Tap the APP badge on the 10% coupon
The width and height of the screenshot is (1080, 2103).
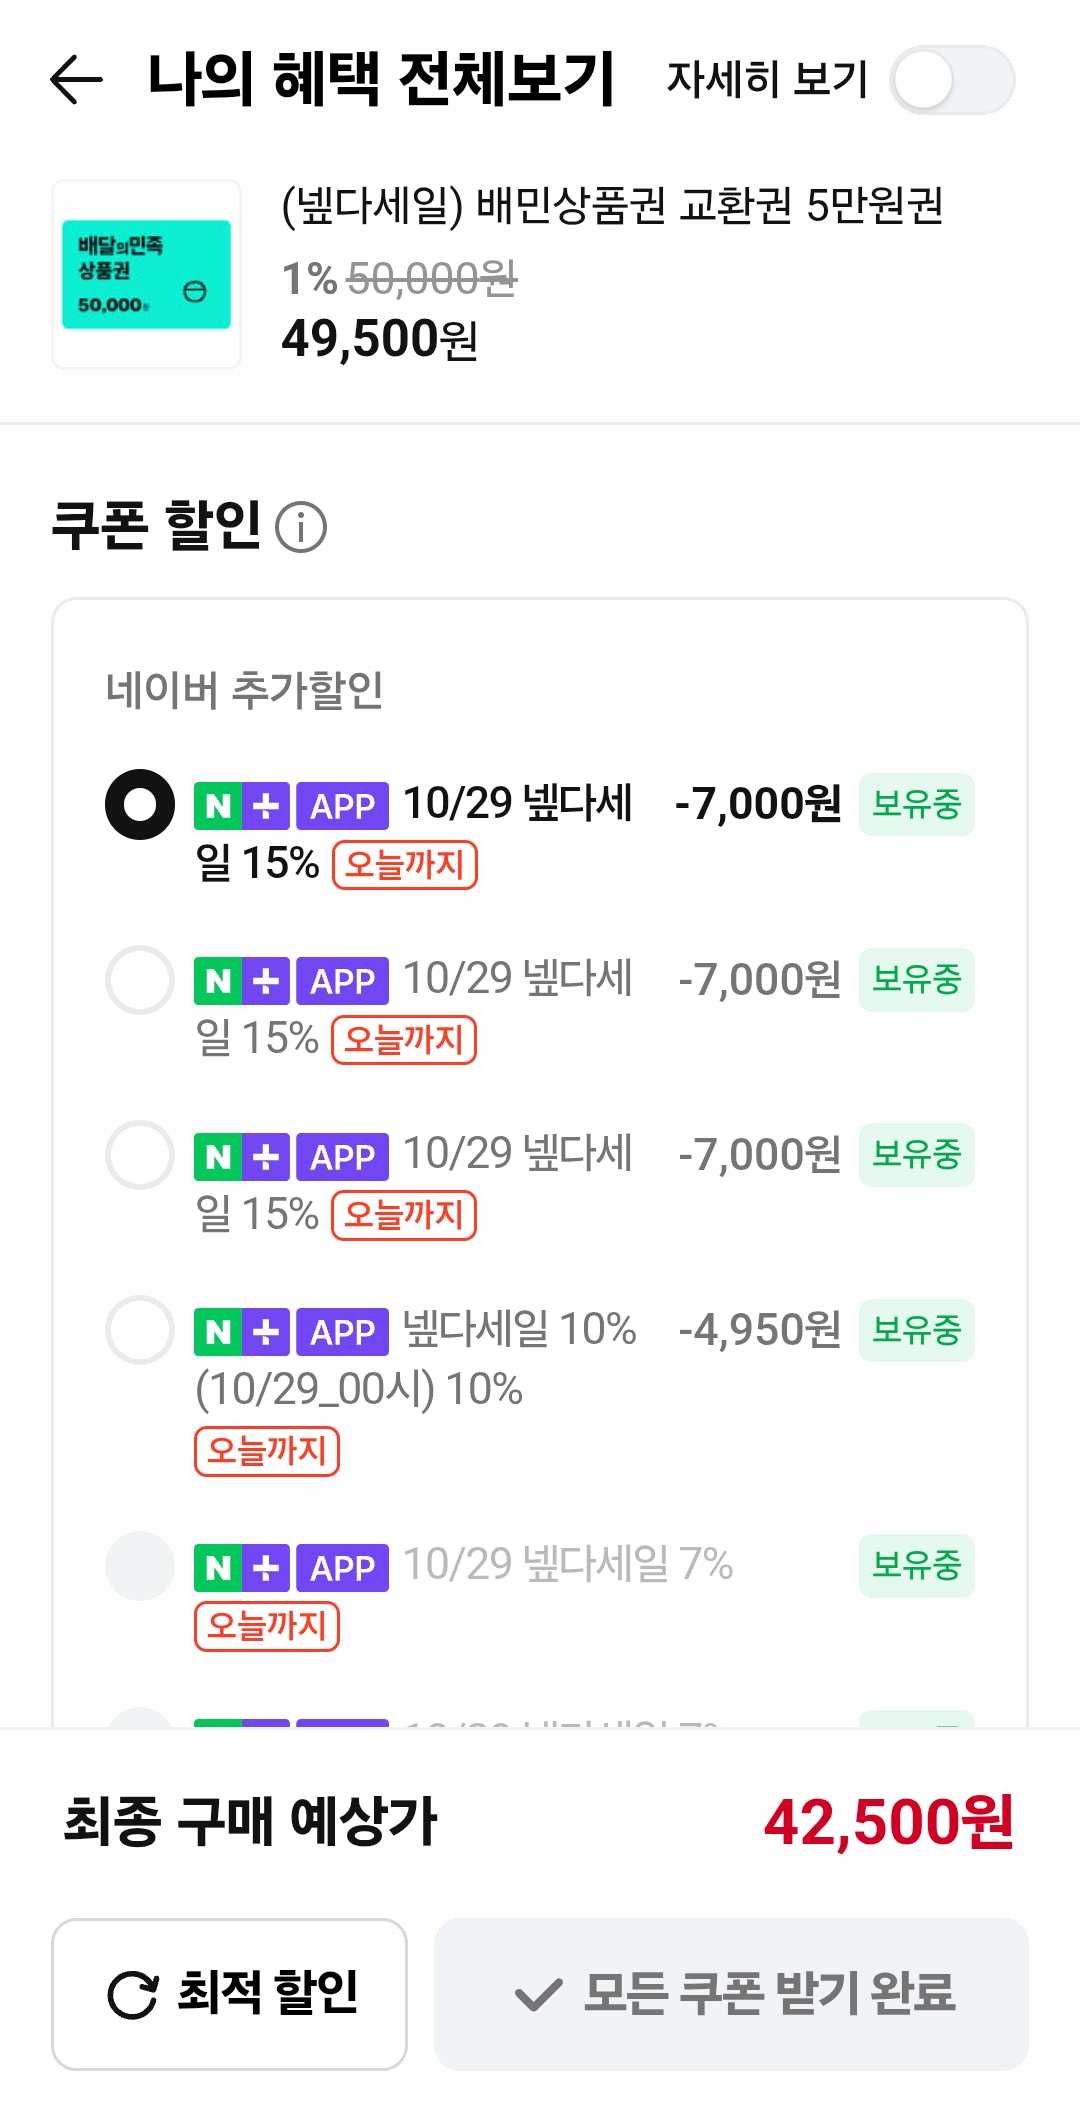(342, 1332)
